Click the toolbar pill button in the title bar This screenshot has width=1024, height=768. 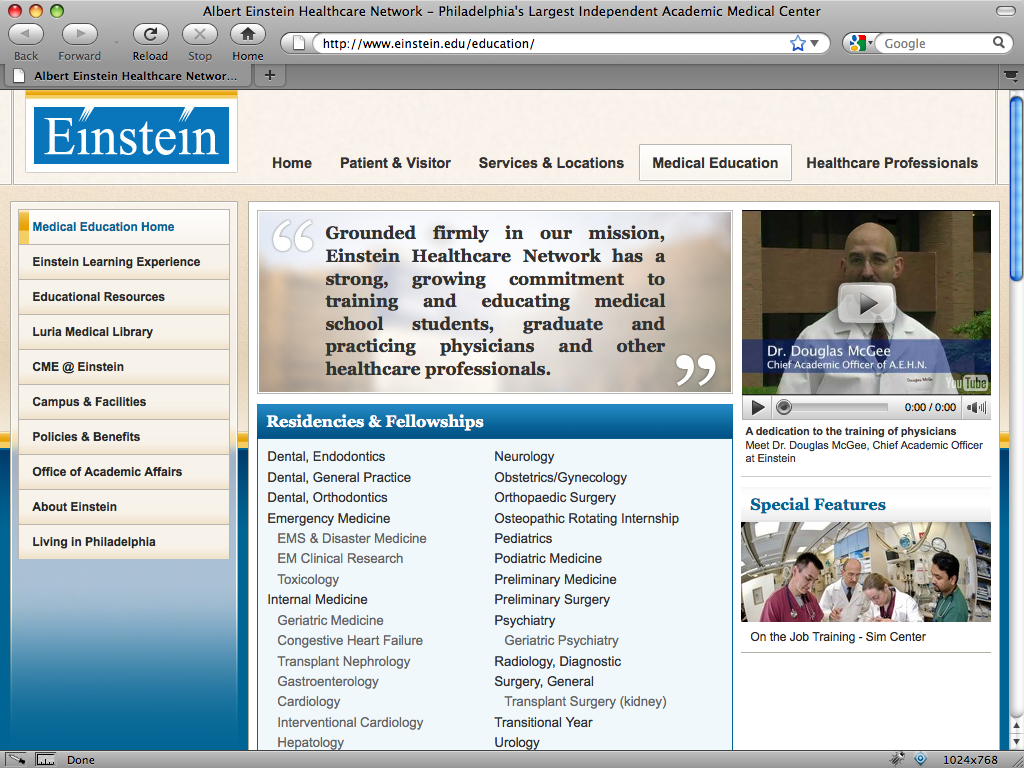pos(1005,11)
